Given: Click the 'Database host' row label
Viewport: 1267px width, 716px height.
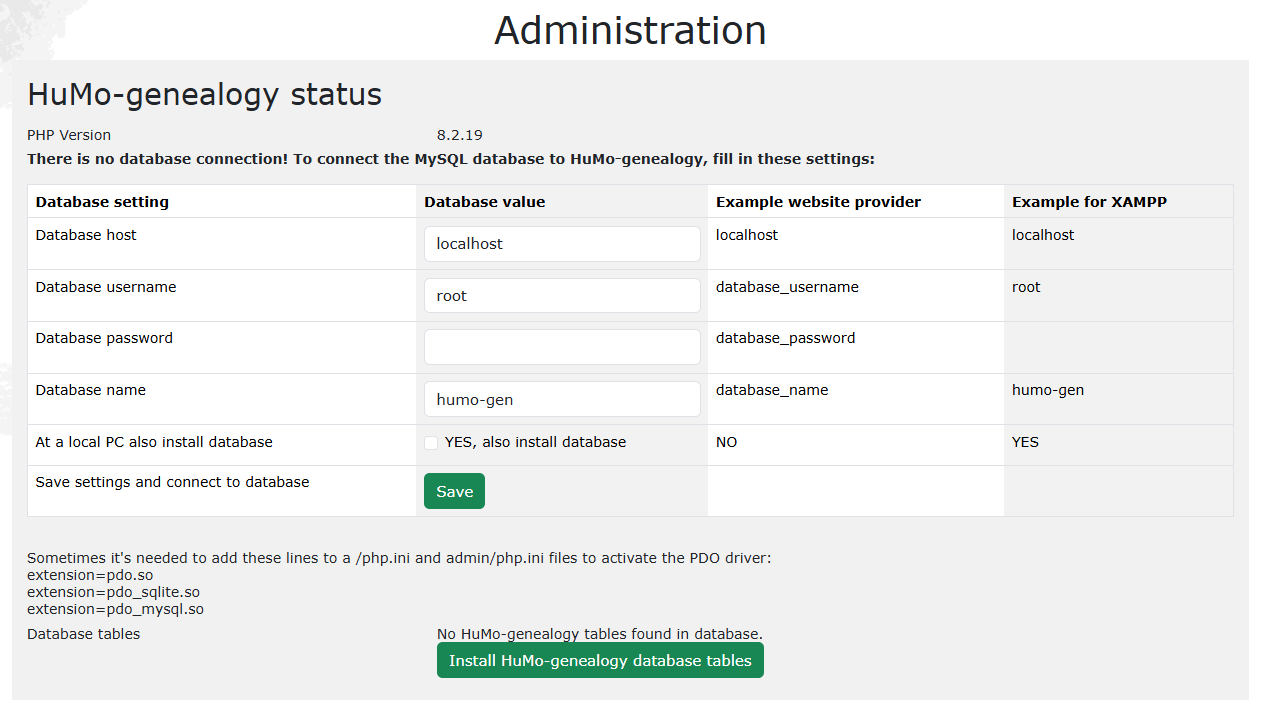Looking at the screenshot, I should (86, 235).
